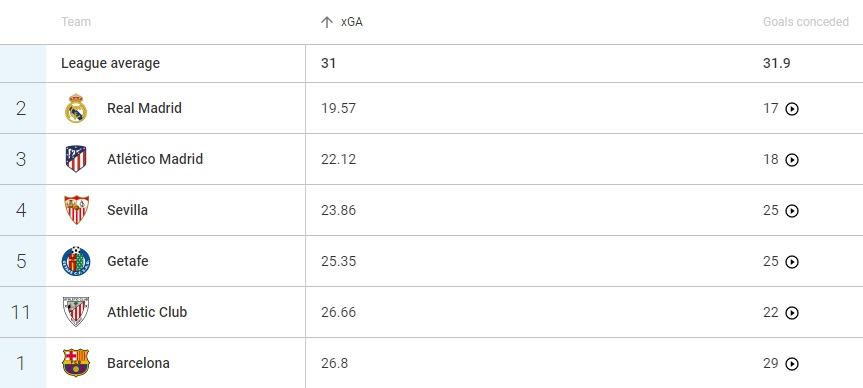Sort by Team column header

76,22
